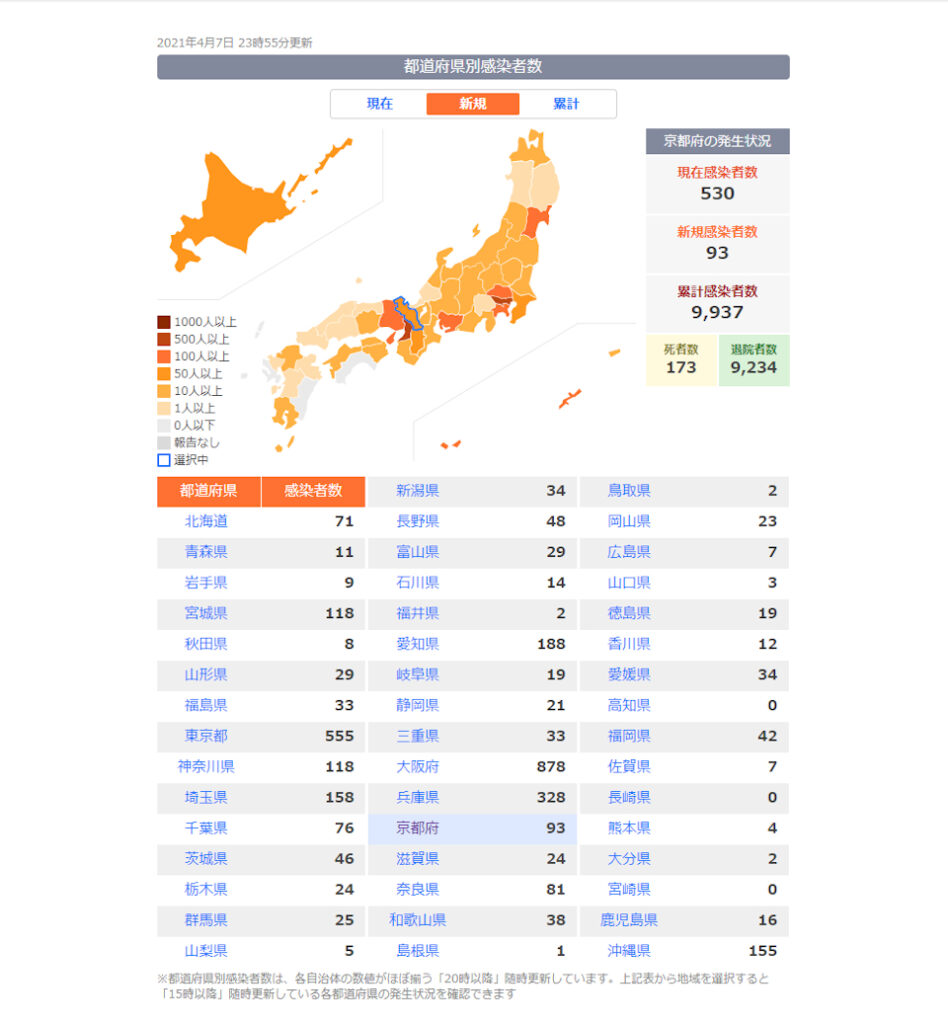Click the 都道府県 table column header

(x=209, y=491)
